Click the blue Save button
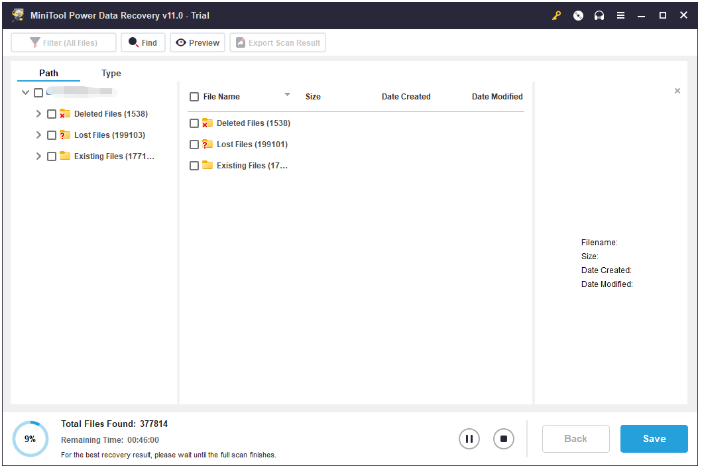 654,439
